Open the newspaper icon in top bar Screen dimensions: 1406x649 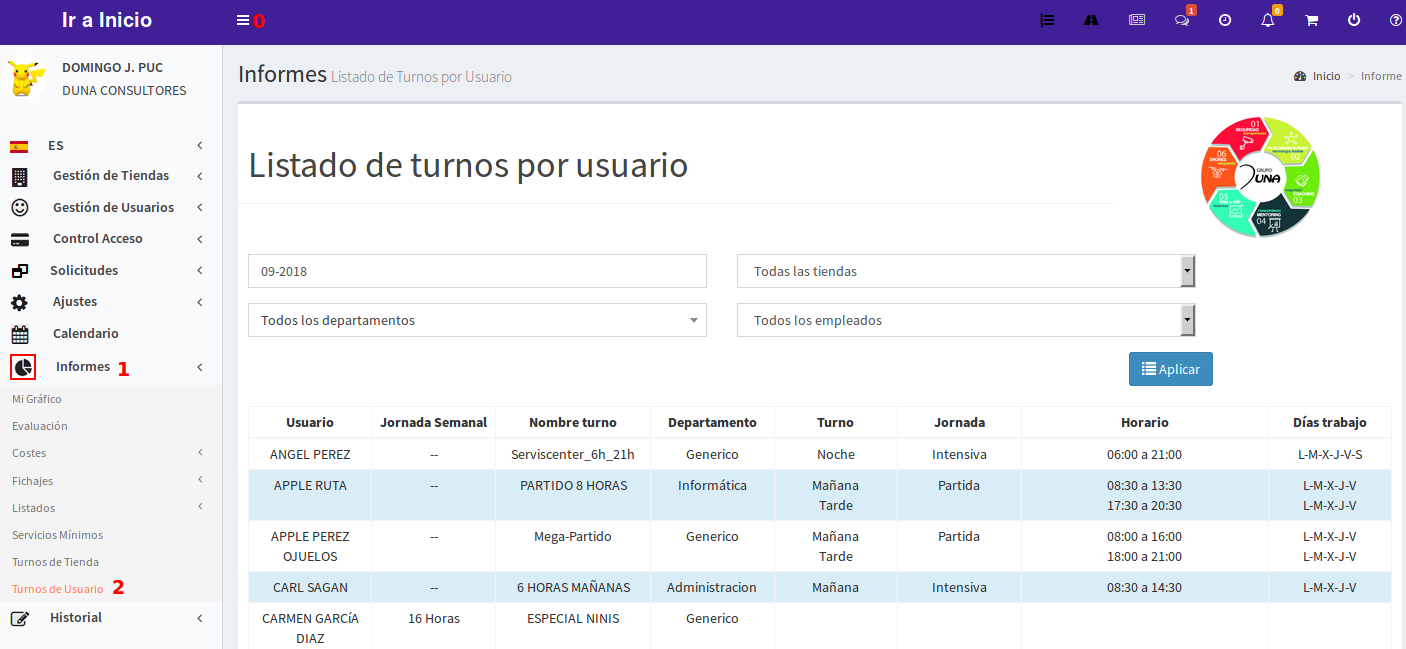[1137, 20]
